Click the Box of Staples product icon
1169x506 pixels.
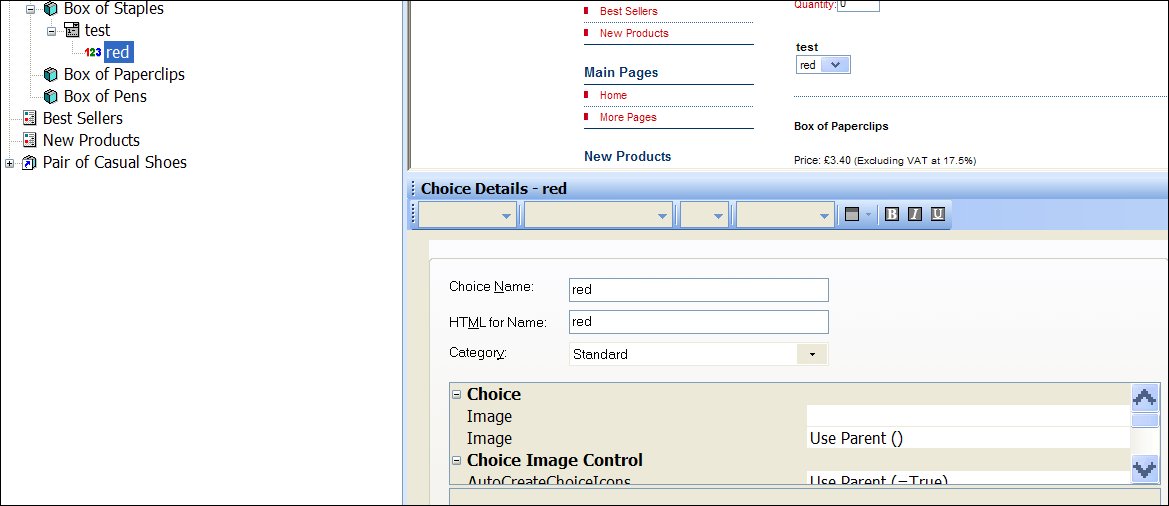[50, 9]
